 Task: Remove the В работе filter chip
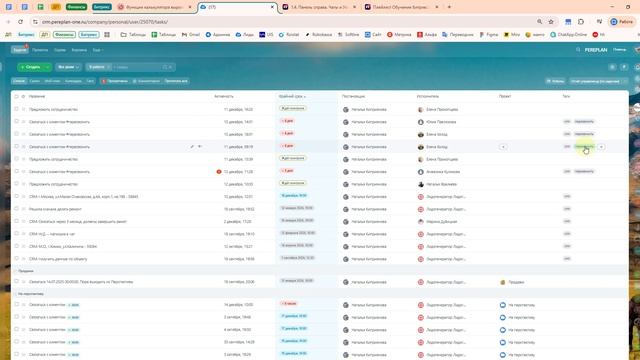[109, 67]
